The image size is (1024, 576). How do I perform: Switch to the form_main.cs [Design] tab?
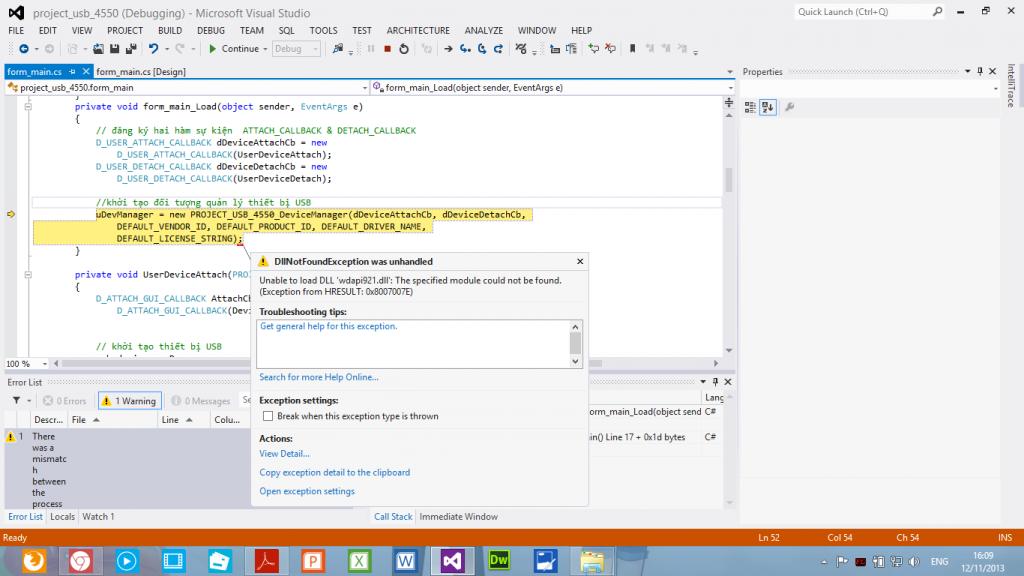pos(140,72)
